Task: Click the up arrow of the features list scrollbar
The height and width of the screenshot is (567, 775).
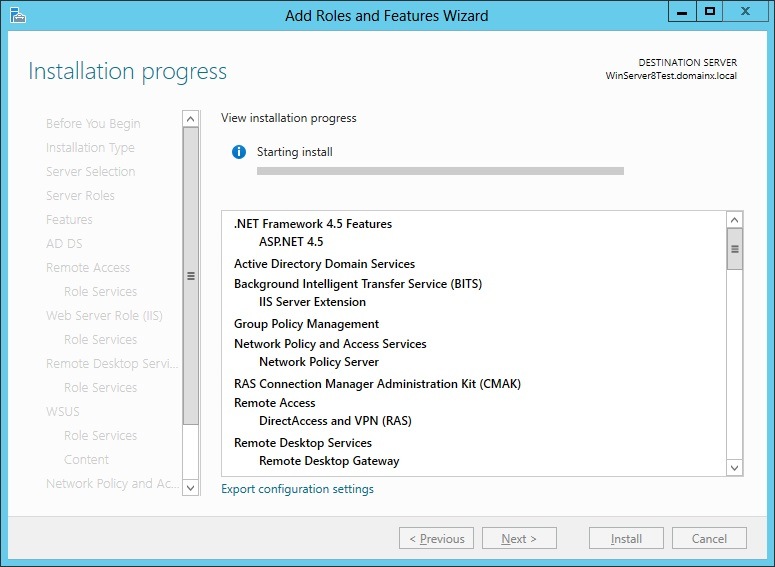Action: click(734, 220)
